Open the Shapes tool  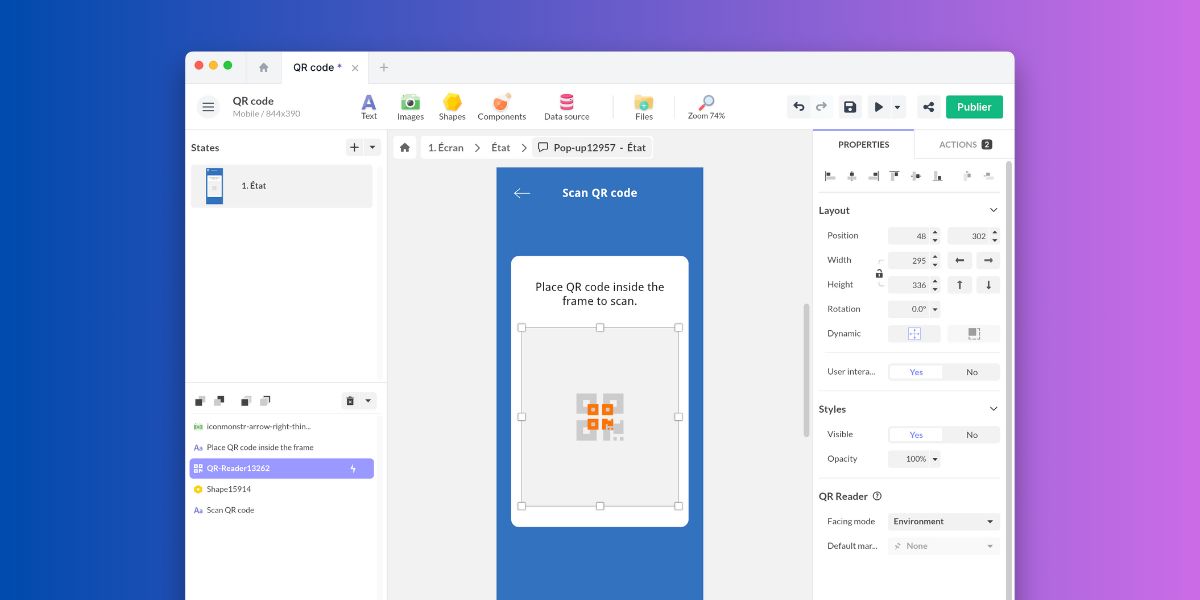pos(452,106)
